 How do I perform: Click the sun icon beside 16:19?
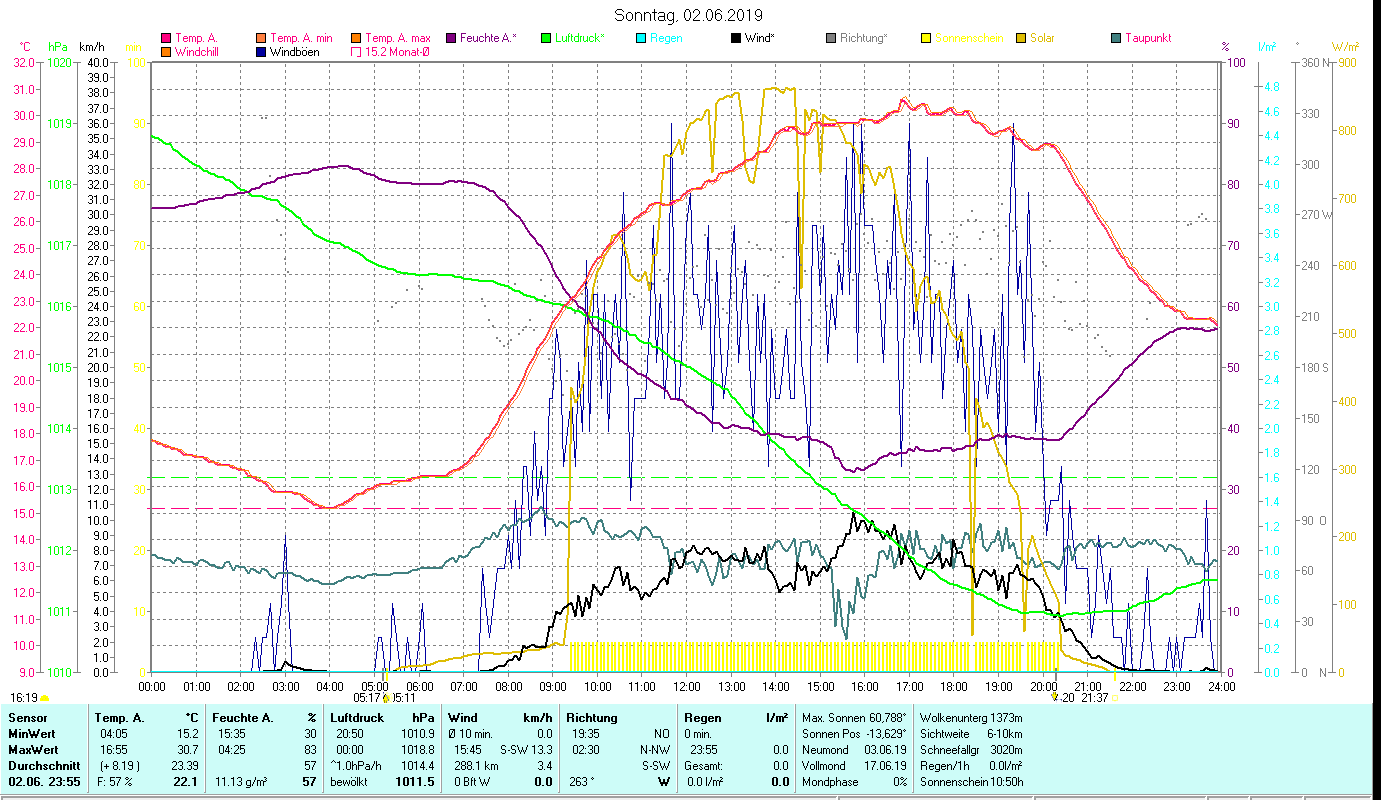point(44,698)
